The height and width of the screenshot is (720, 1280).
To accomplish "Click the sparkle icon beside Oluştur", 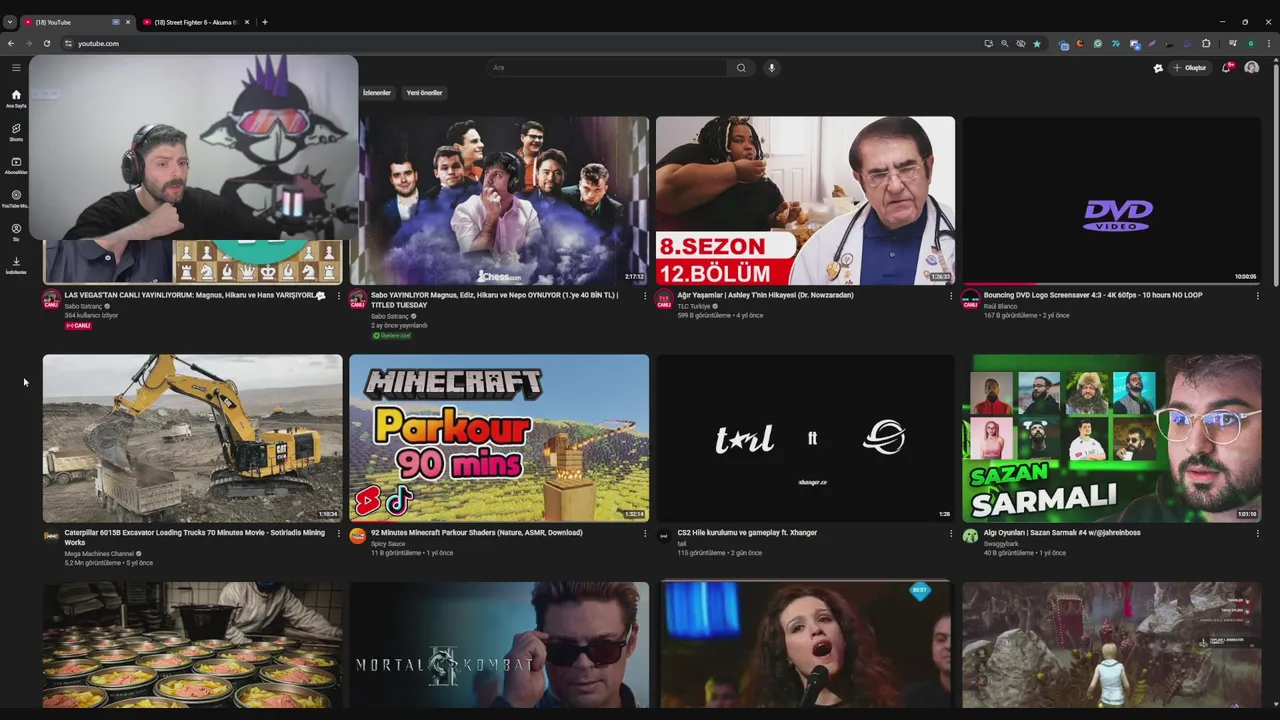I will tap(1158, 68).
